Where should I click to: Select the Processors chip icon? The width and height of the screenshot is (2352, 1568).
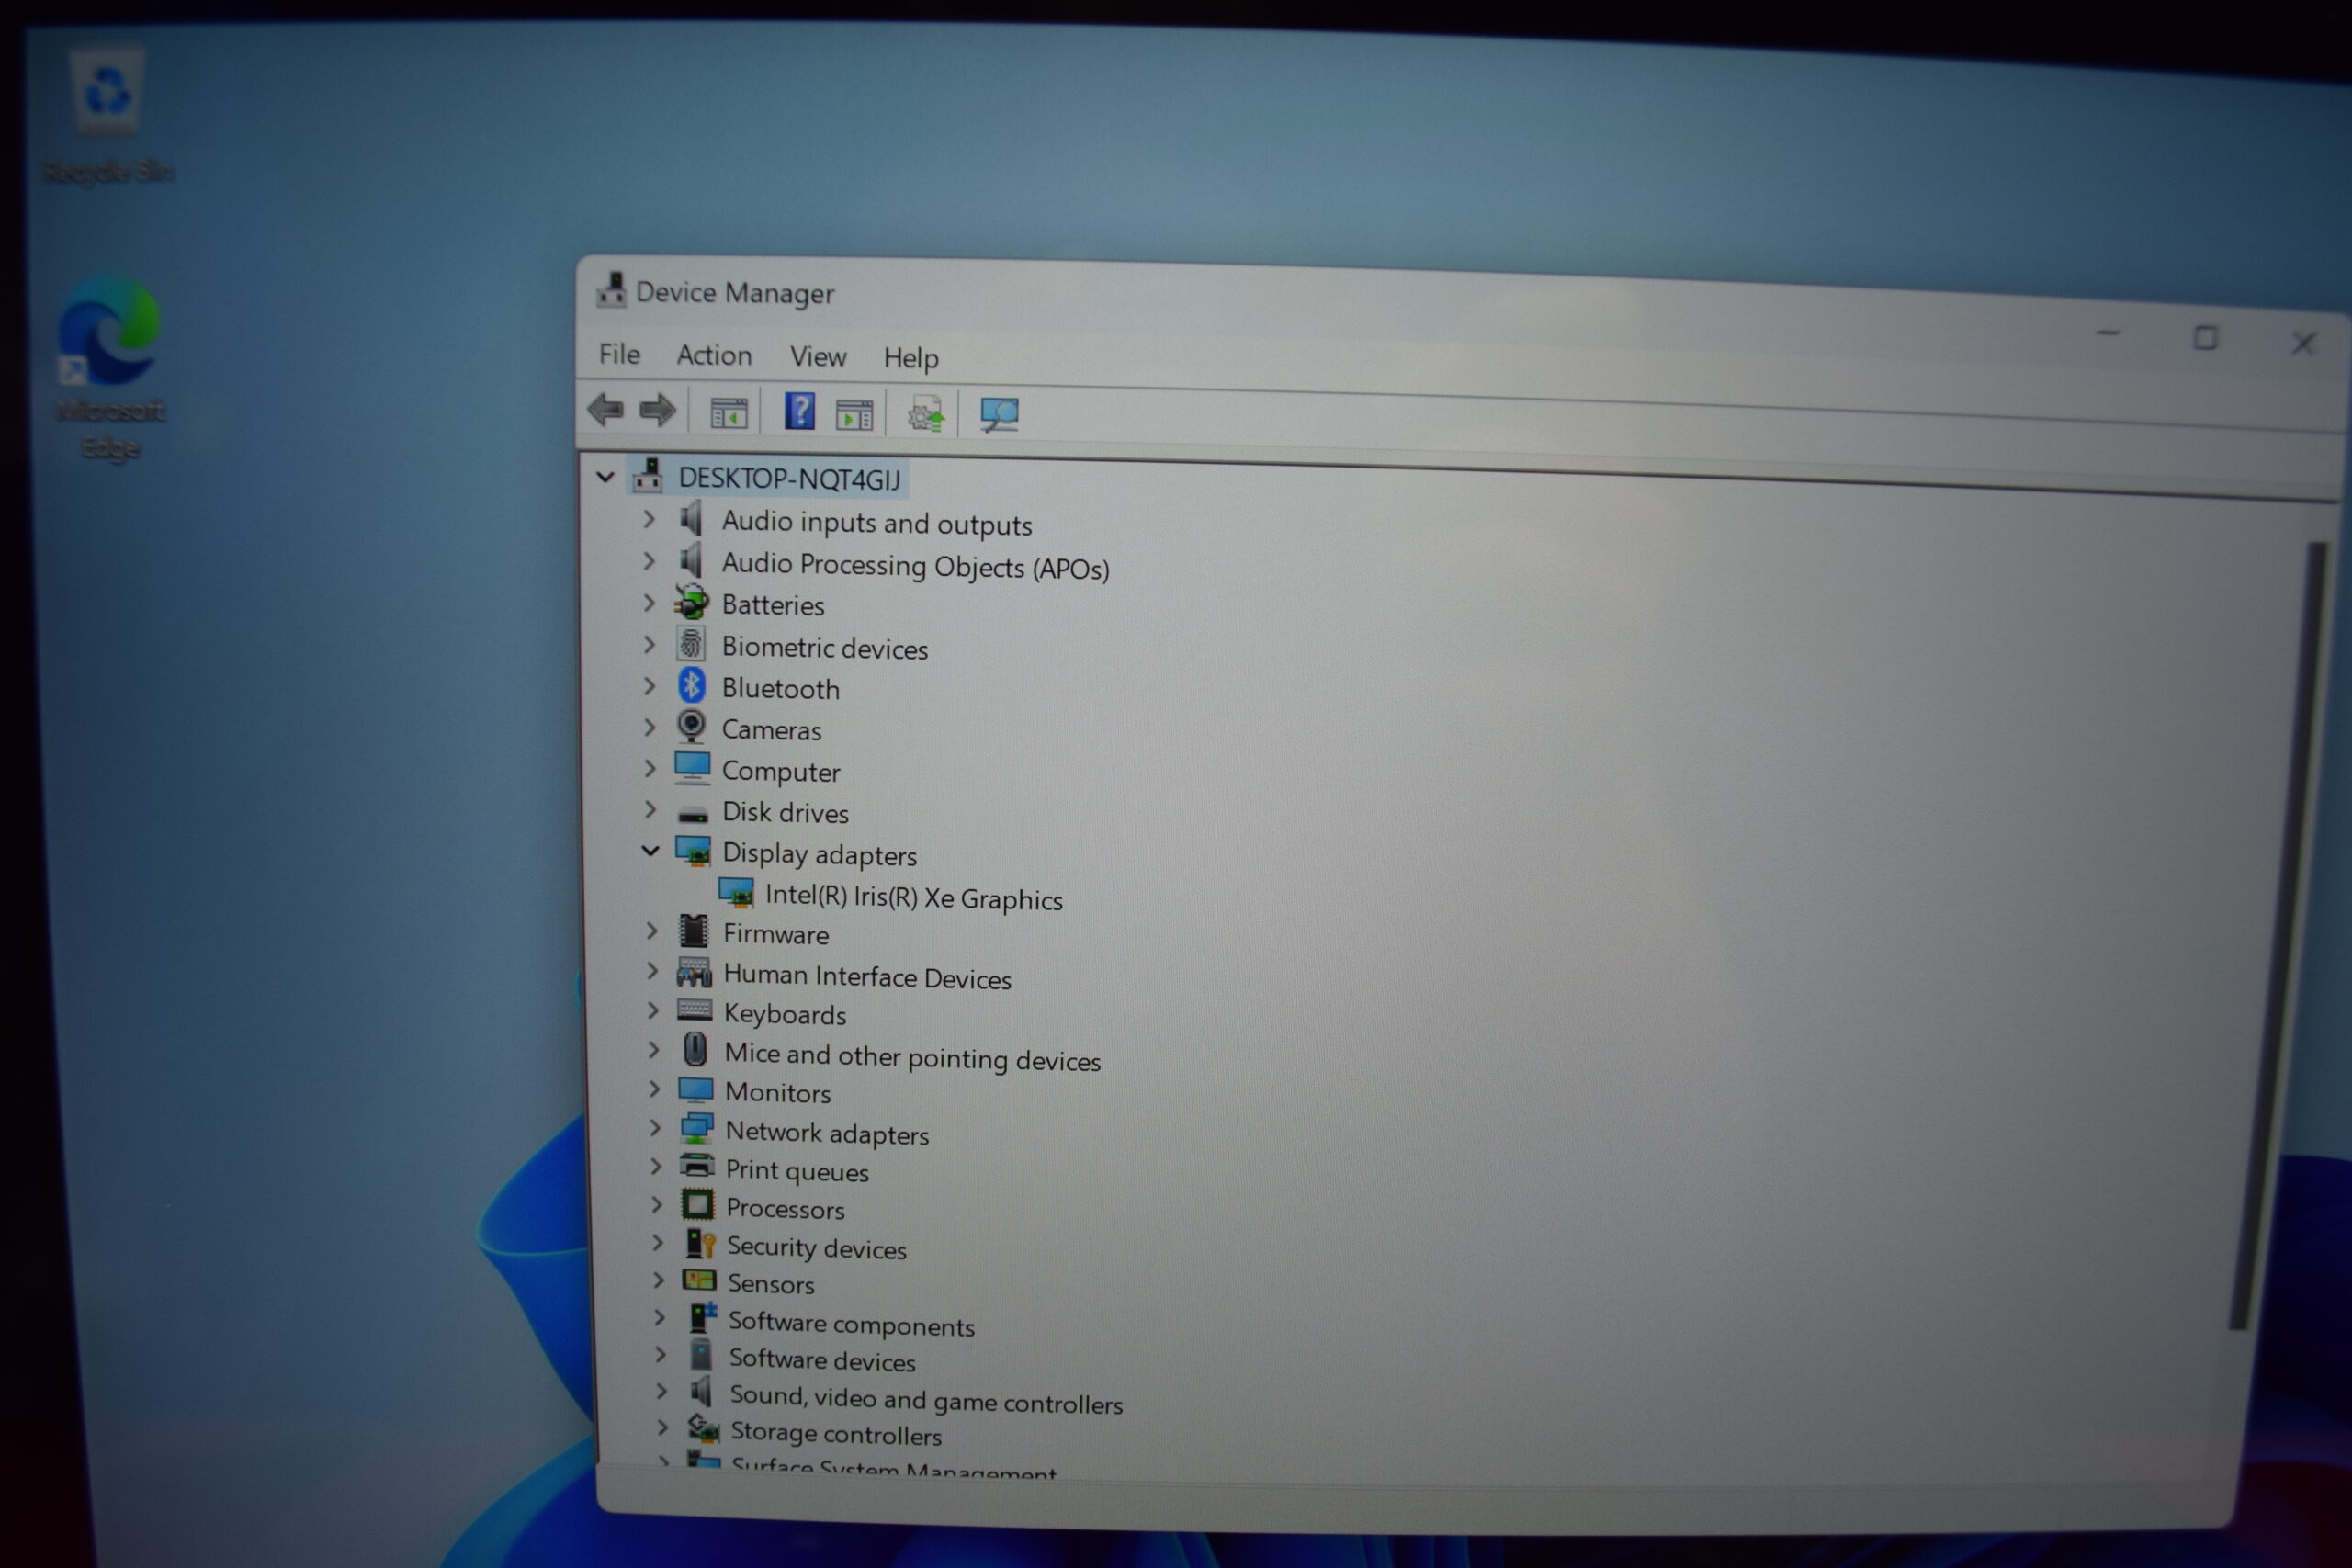click(x=698, y=1205)
